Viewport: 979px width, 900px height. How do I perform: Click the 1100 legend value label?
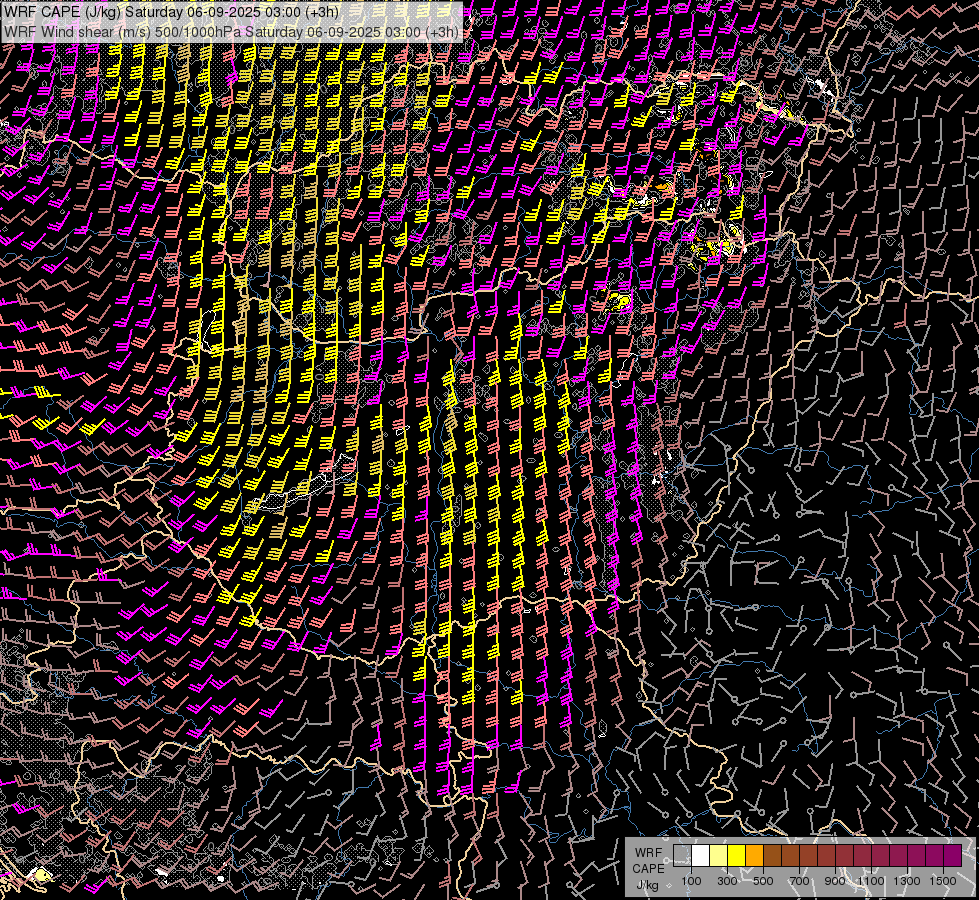point(870,881)
